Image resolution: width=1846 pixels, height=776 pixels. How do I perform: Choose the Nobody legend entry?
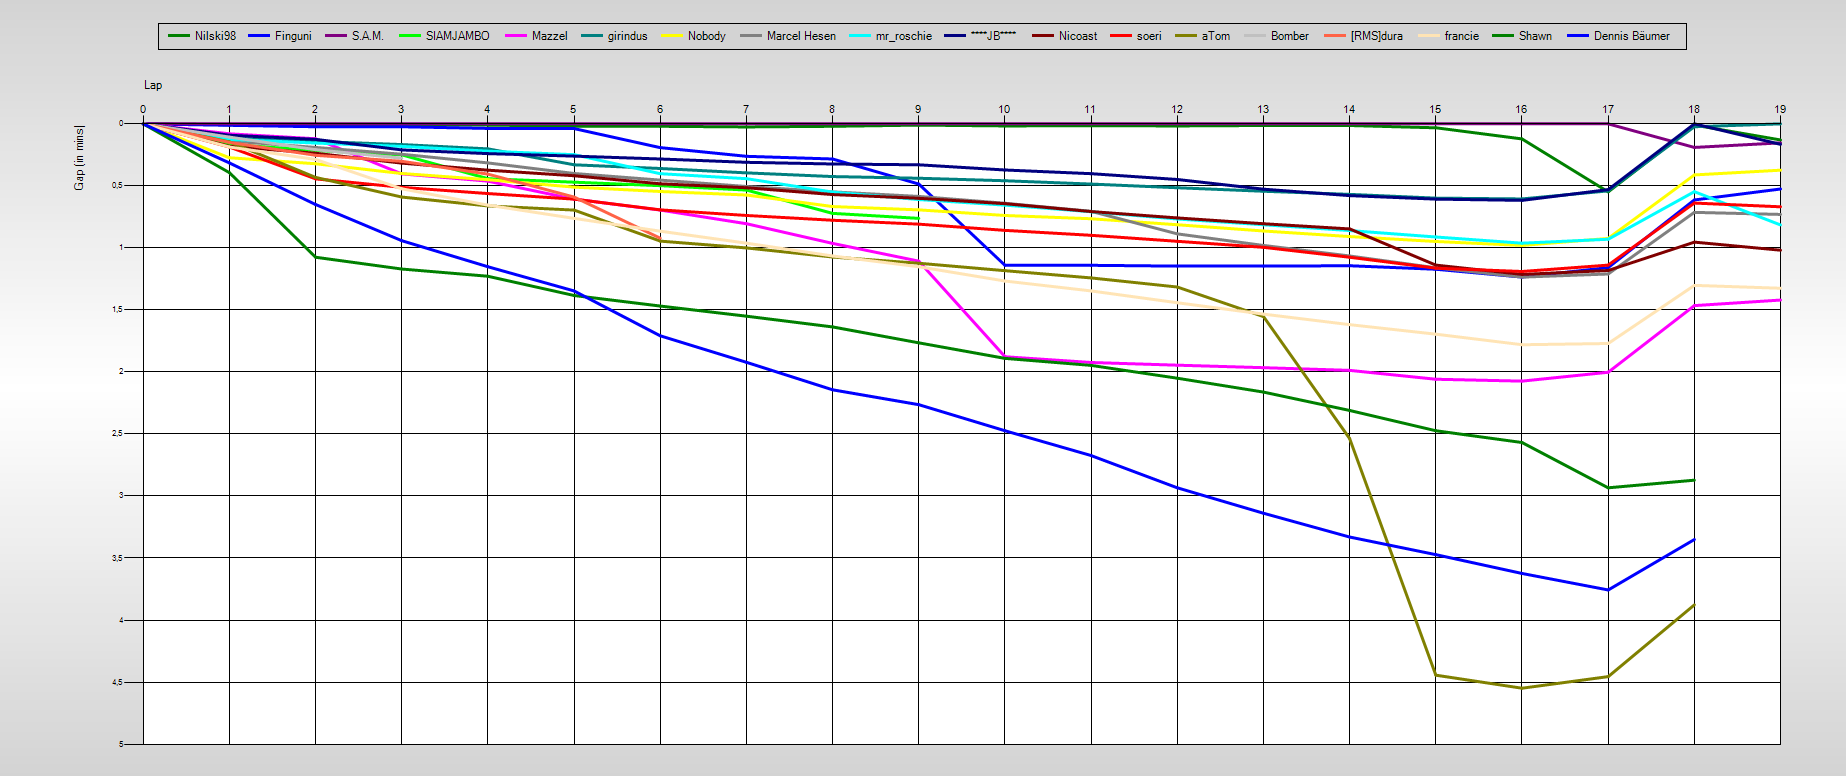coord(706,36)
